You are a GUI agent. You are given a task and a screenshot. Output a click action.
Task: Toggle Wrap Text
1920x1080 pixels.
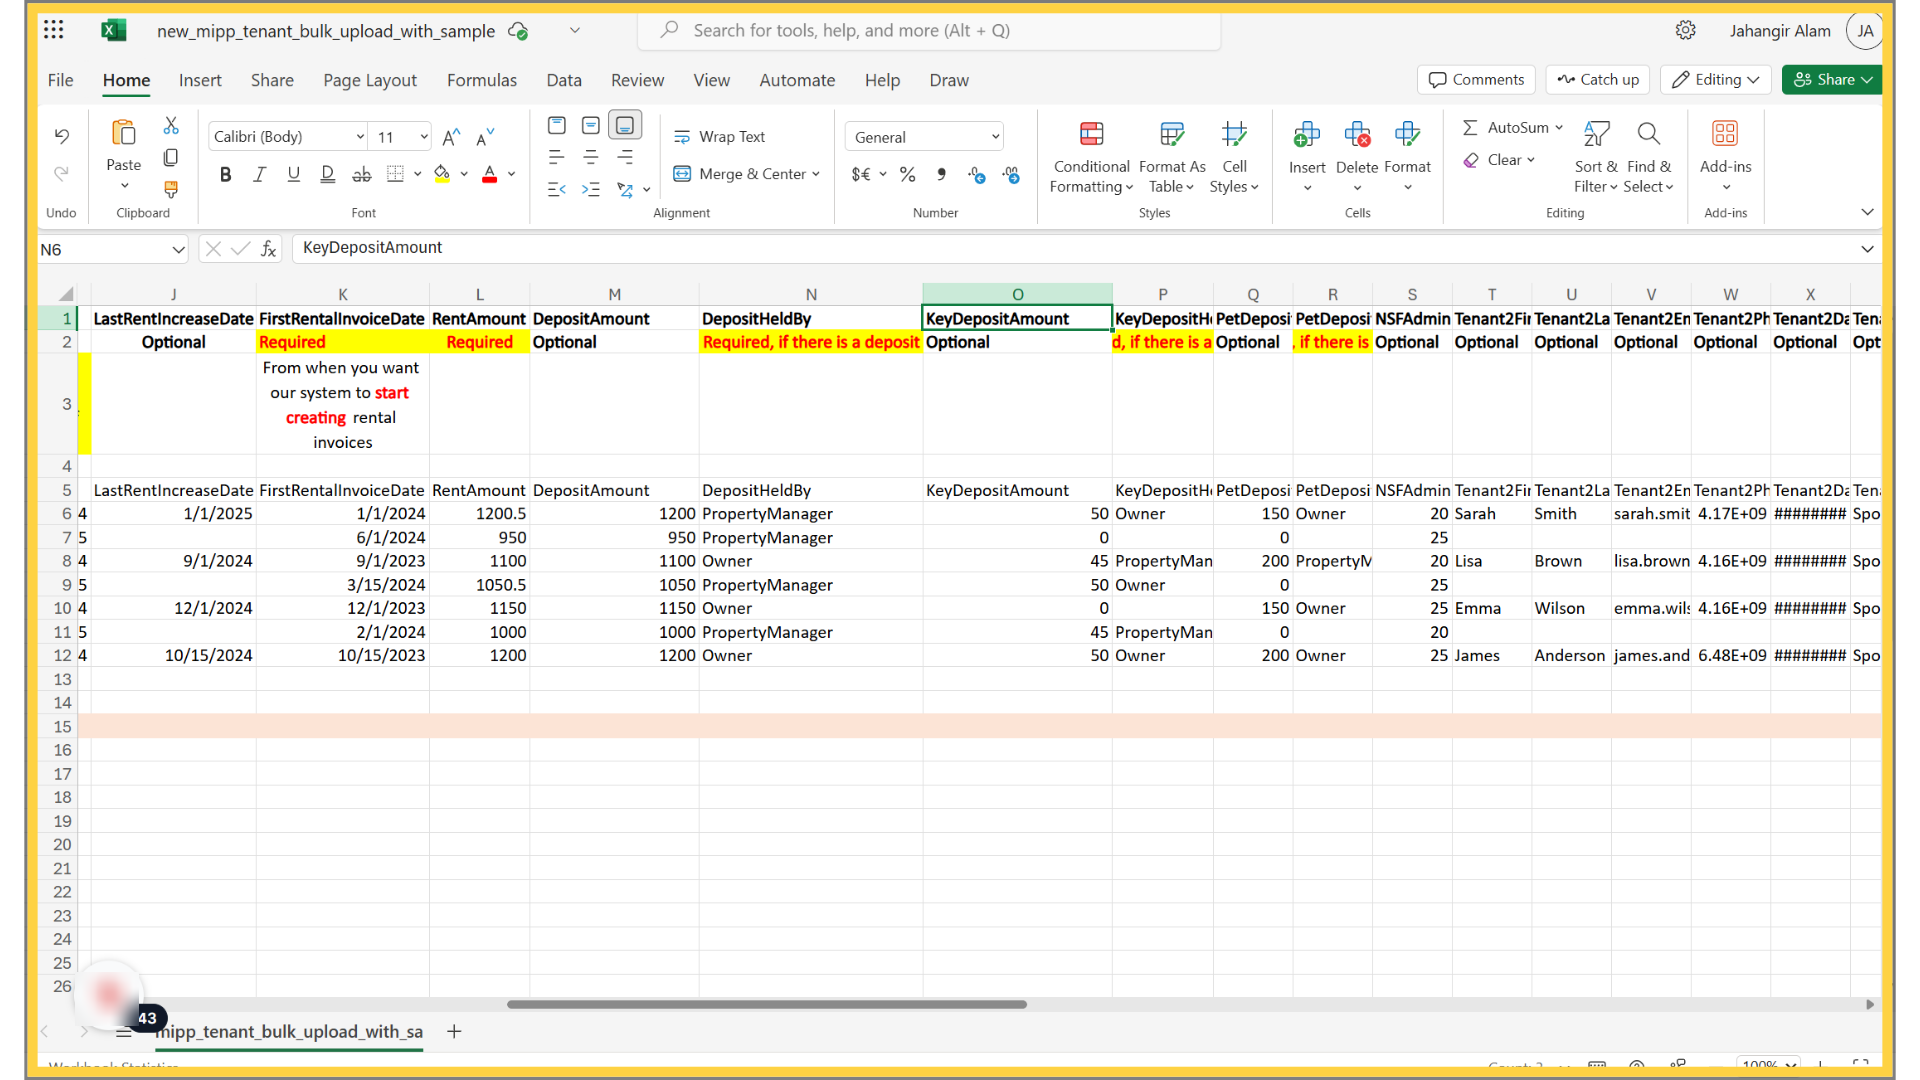click(x=720, y=137)
